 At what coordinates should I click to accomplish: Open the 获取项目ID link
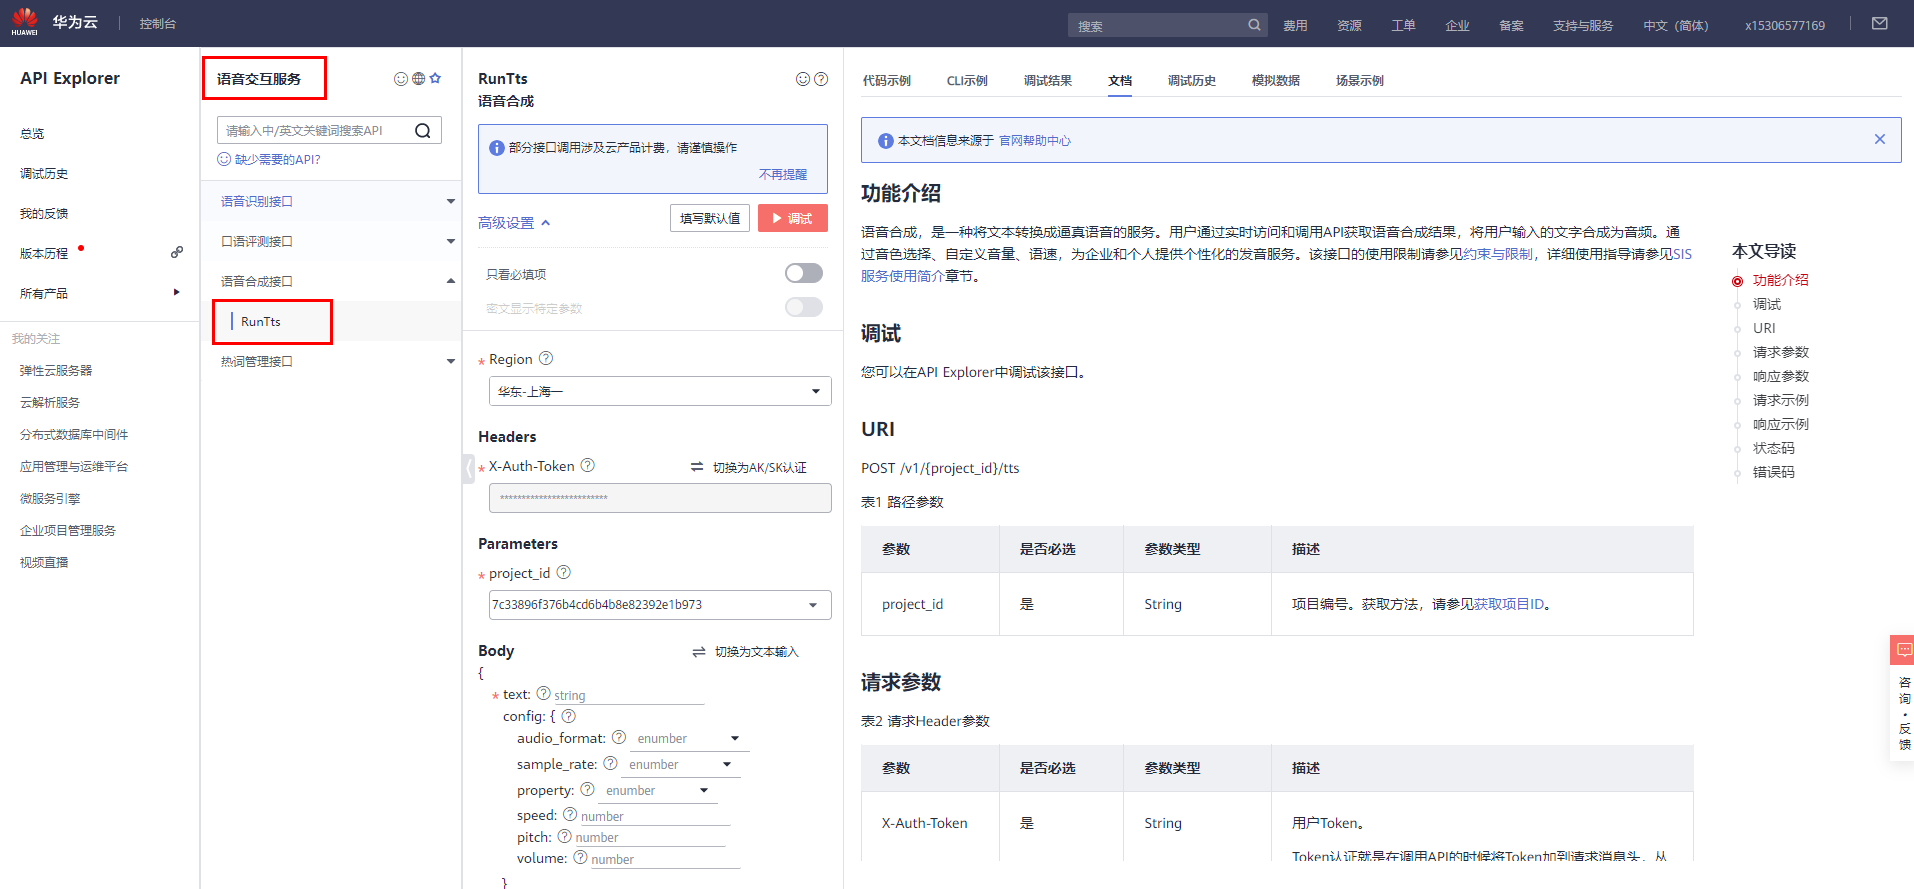pyautogui.click(x=1509, y=604)
